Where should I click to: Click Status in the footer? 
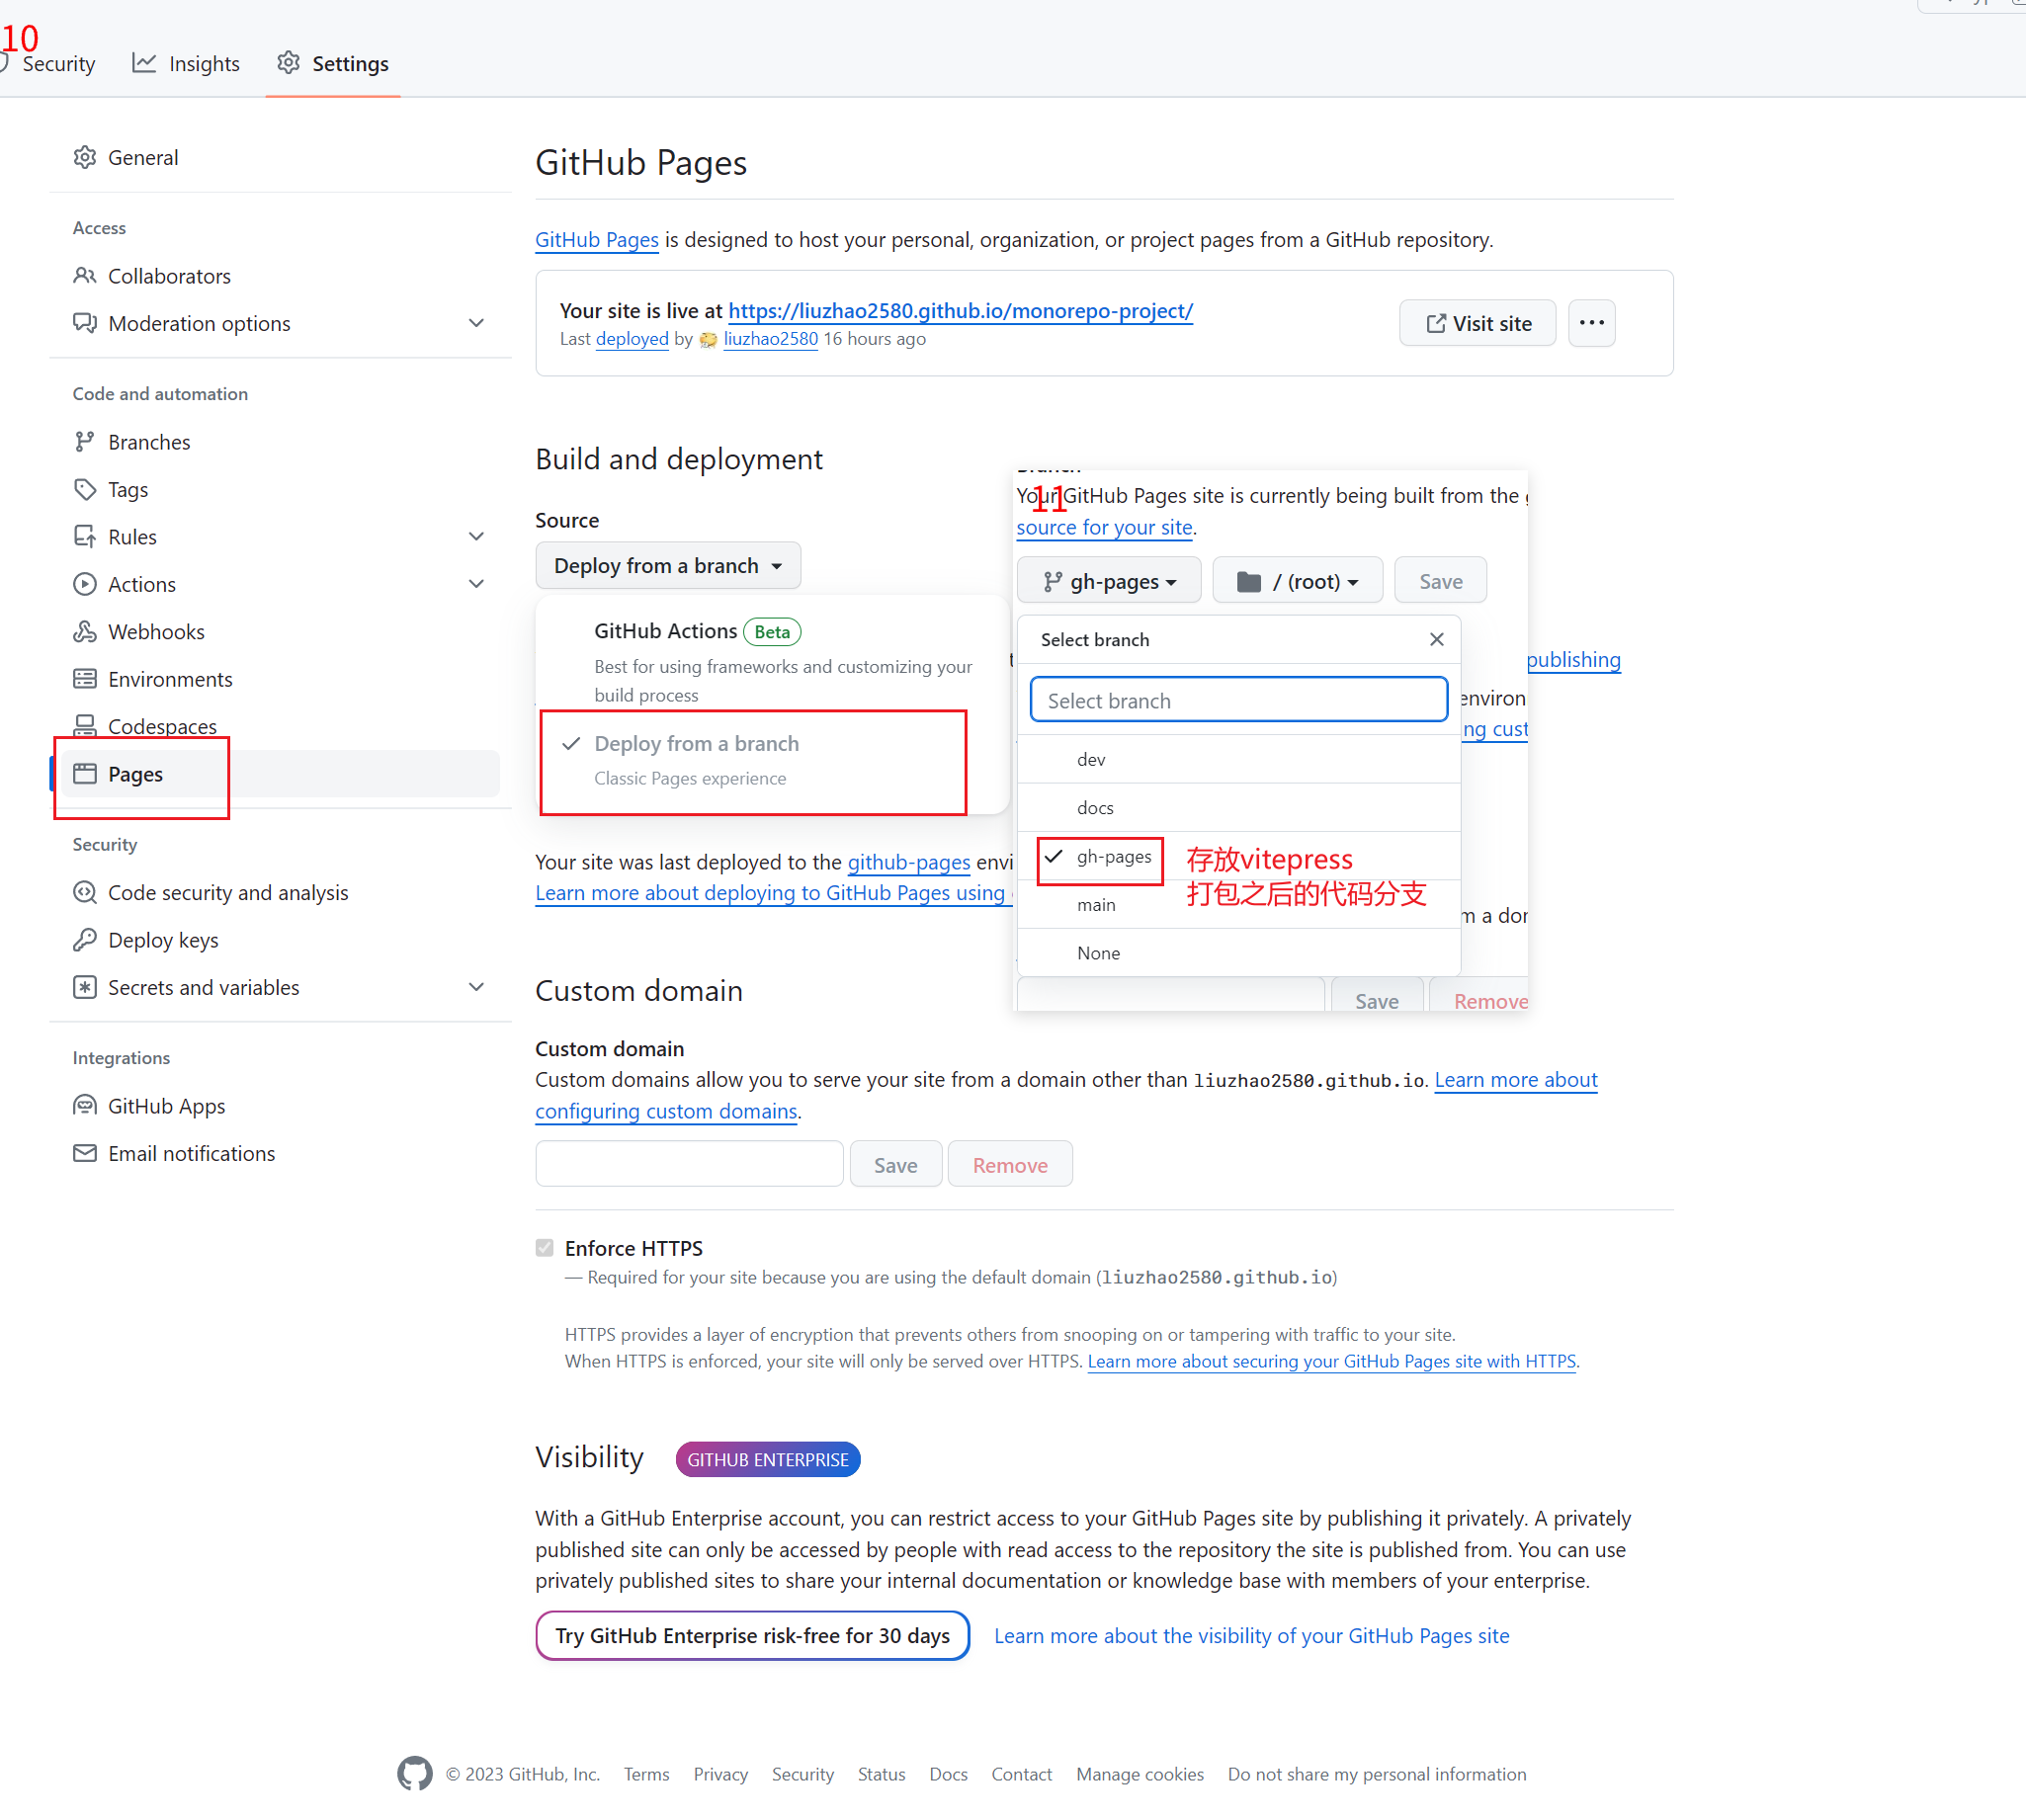point(881,1773)
